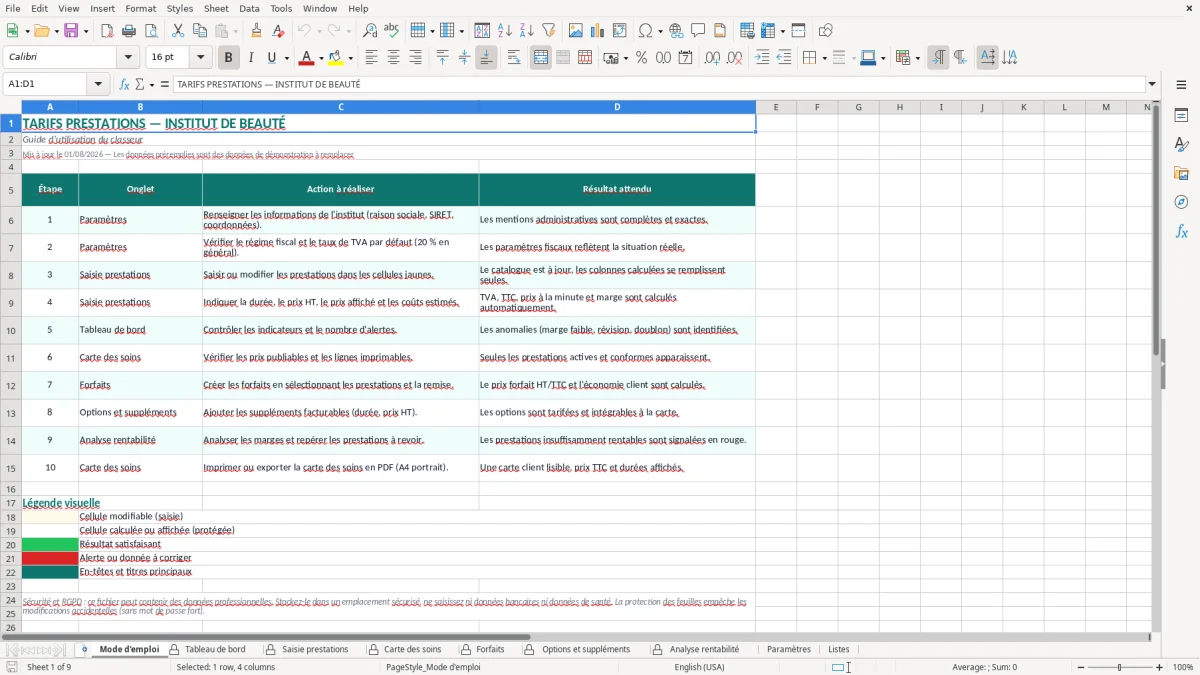Toggle Merge and Center Cells
This screenshot has width=1200, height=675.
click(x=541, y=58)
